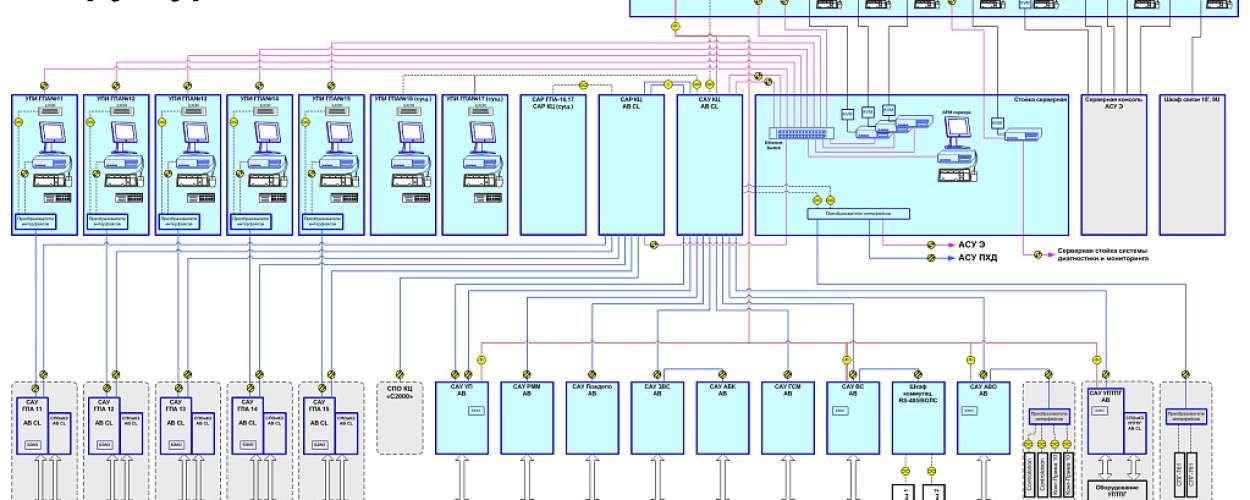Select the monitor icon in УПМ ГПА№14 block

click(x=268, y=135)
